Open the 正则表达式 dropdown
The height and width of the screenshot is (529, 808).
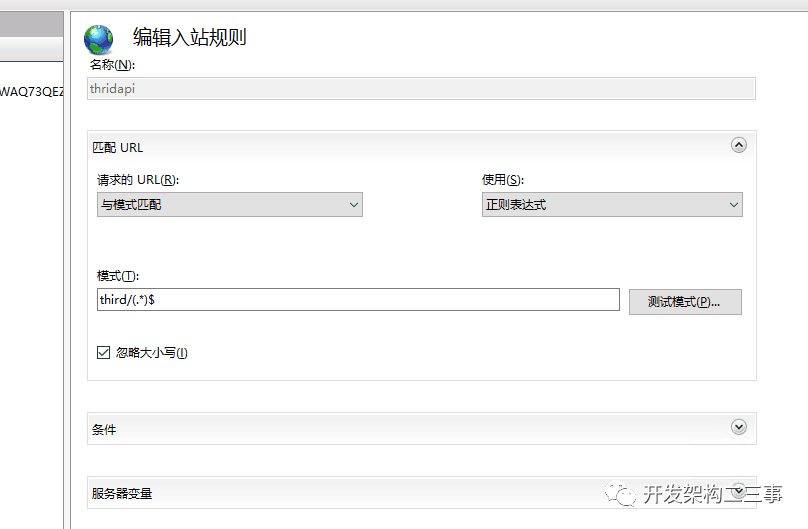612,204
